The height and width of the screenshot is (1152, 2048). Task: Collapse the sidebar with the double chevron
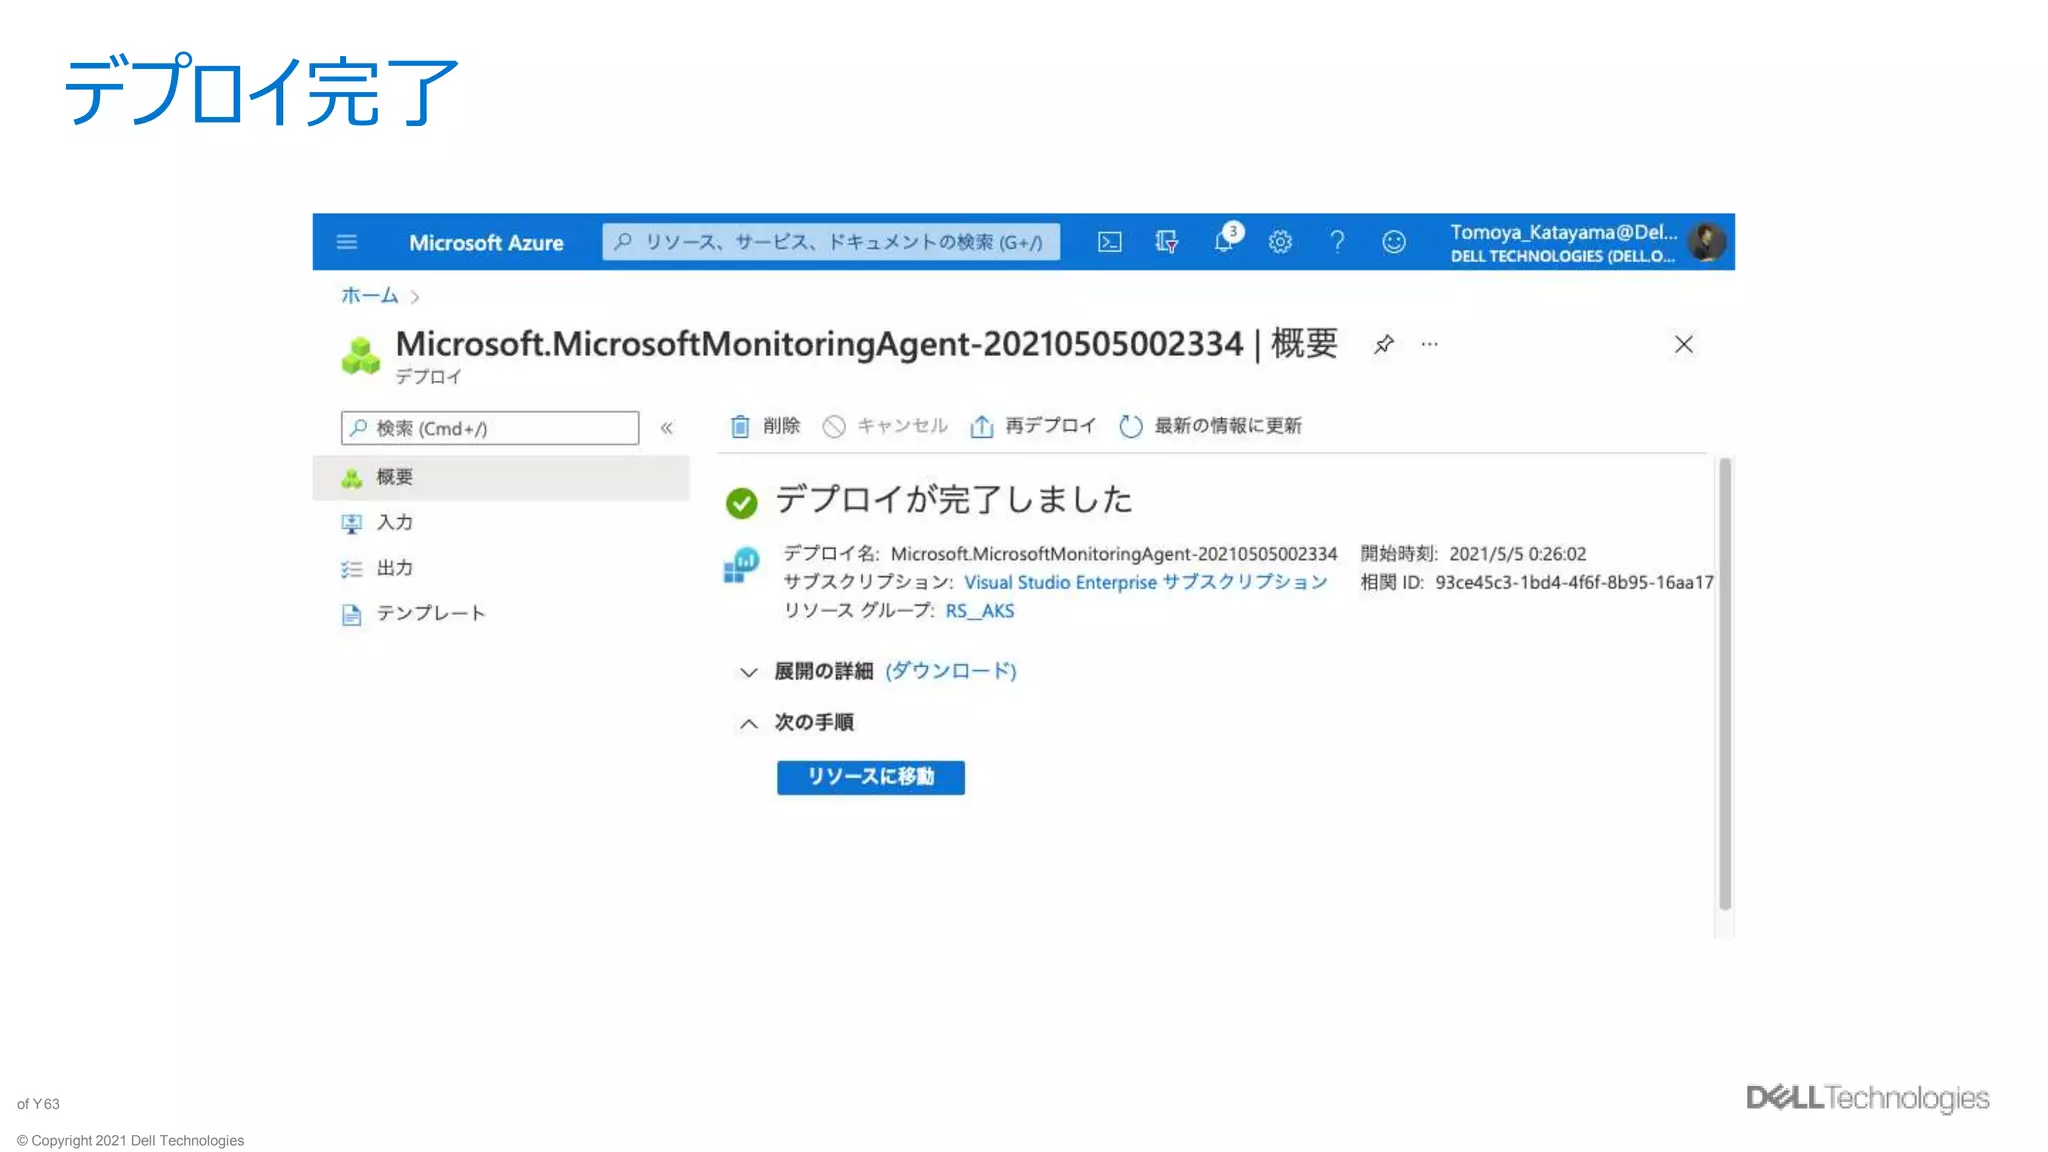667,428
